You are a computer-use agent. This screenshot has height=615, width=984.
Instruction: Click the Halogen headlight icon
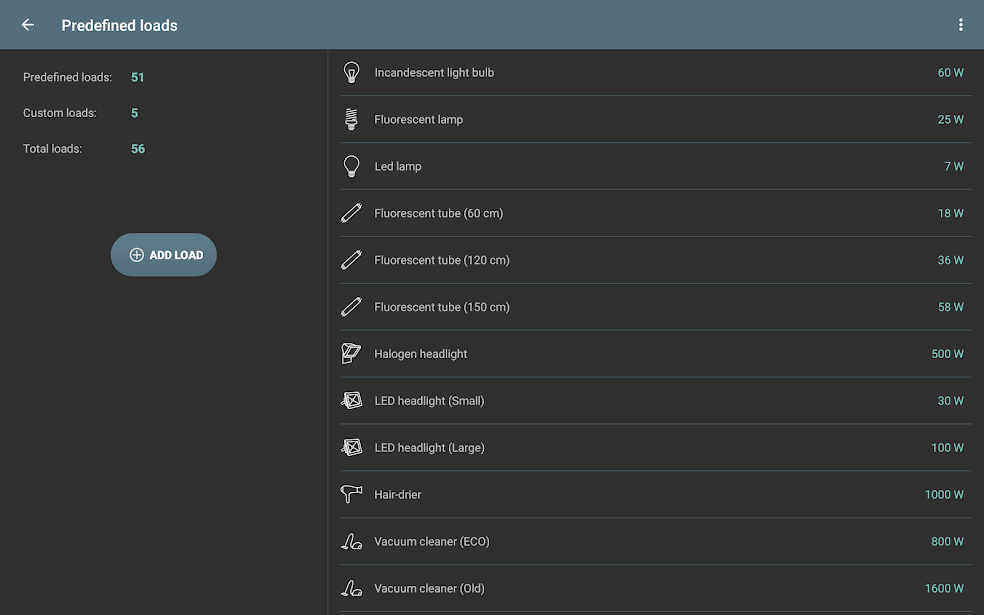pos(351,354)
